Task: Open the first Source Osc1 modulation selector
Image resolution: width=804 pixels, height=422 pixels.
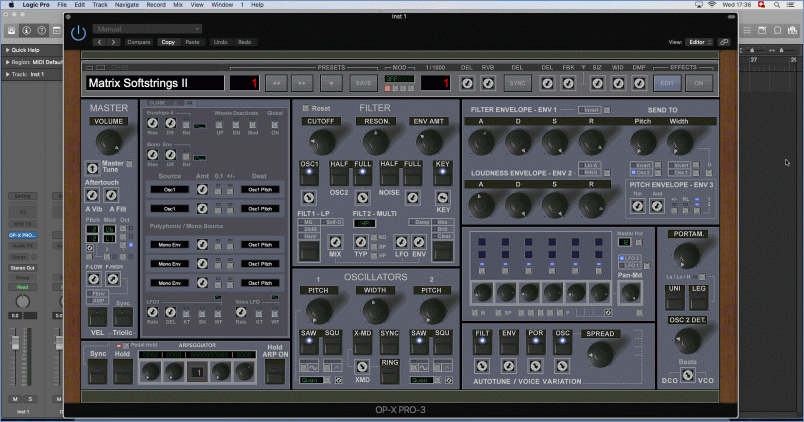Action: pos(170,190)
